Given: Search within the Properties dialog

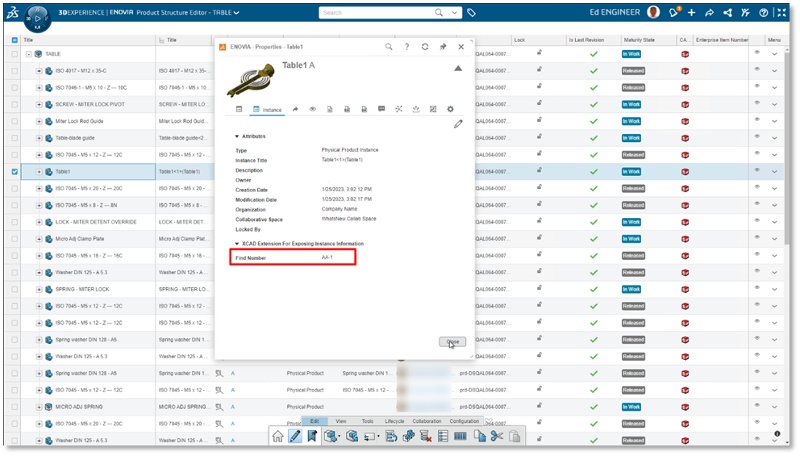Looking at the screenshot, I should coord(389,46).
